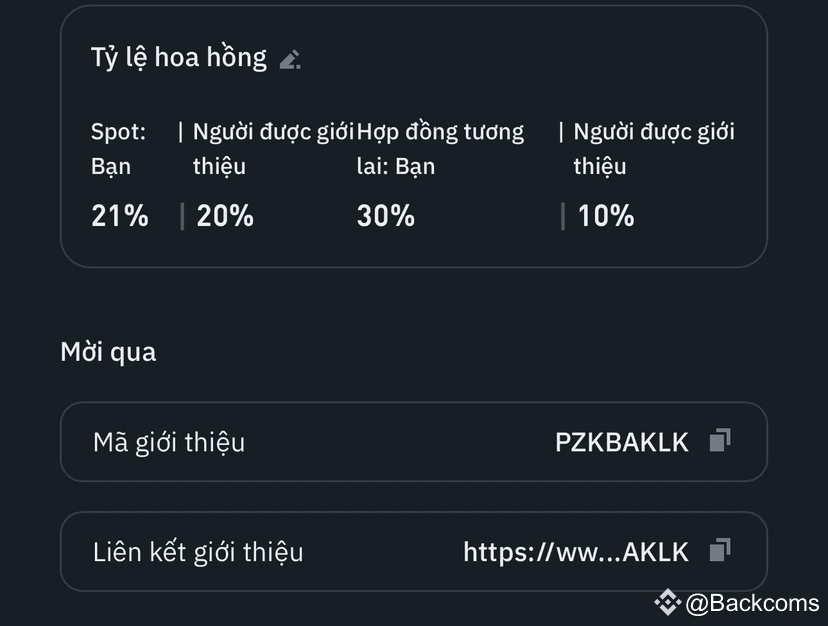Click the edit pencil icon beside Tỷ lệ hoa hồng

[290, 59]
